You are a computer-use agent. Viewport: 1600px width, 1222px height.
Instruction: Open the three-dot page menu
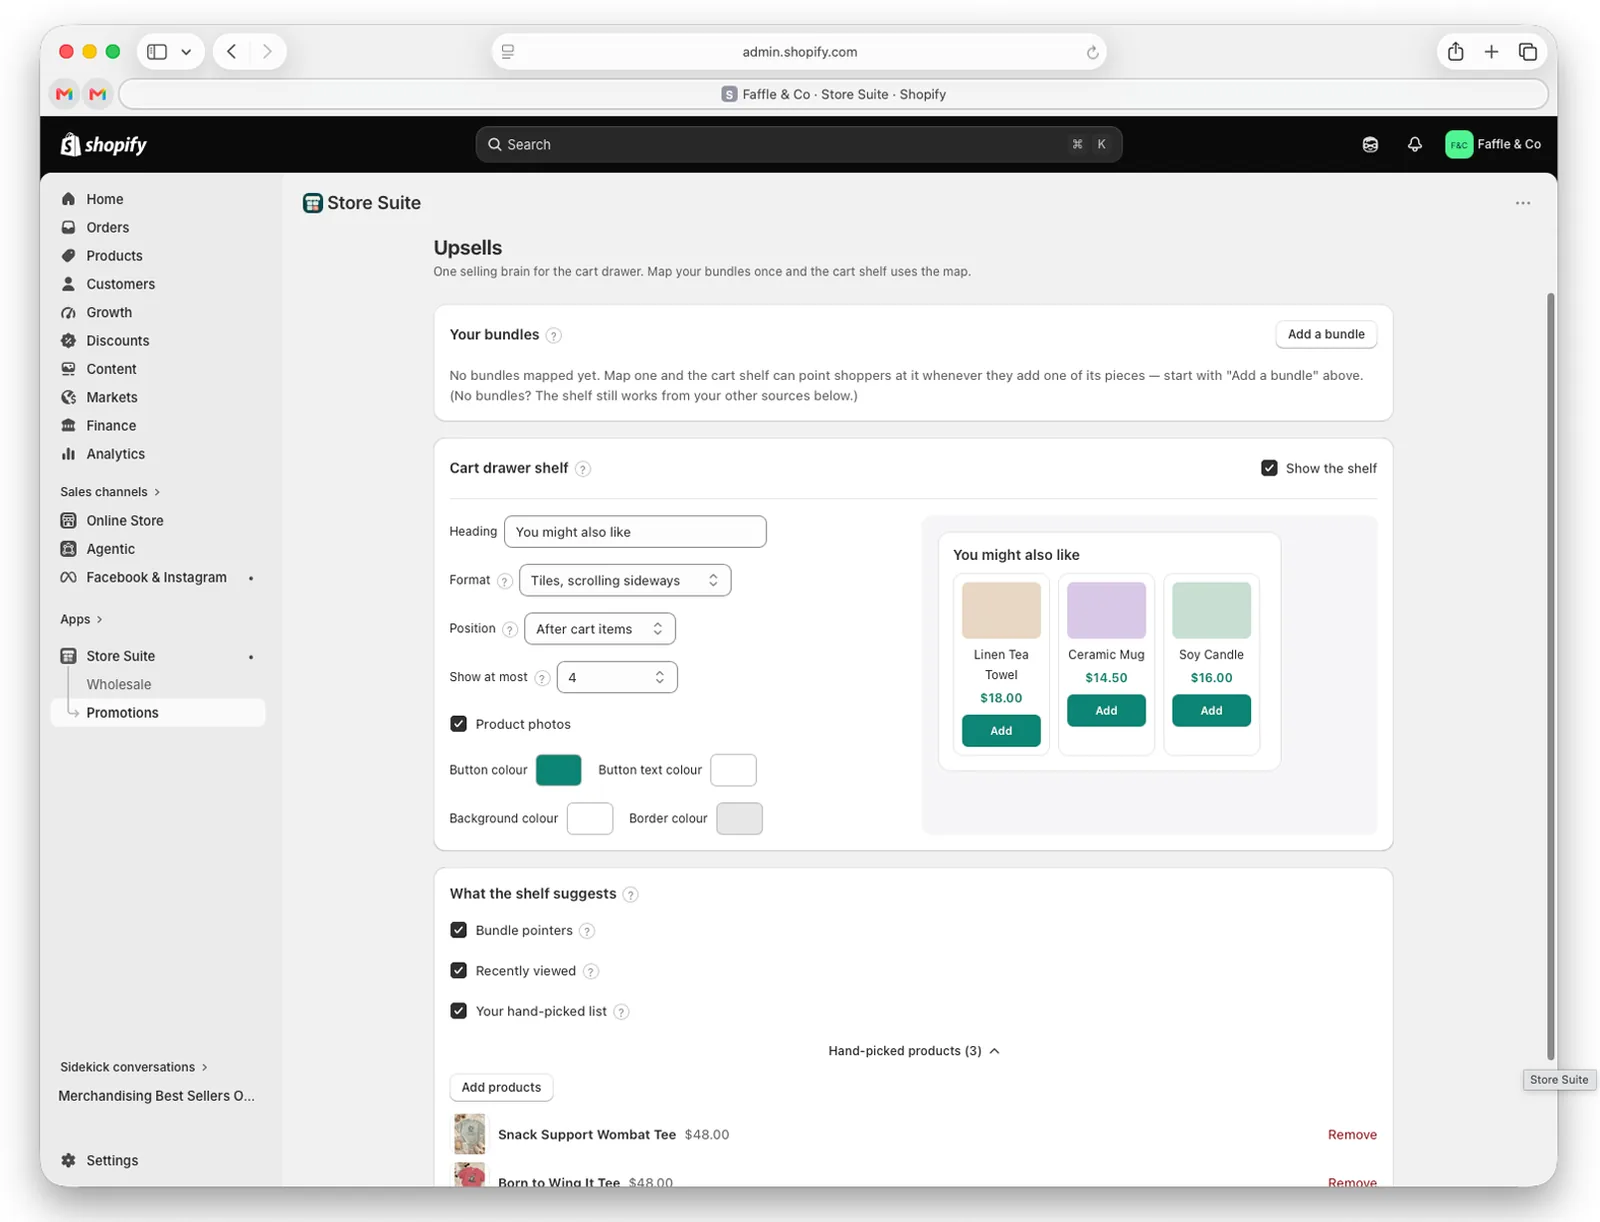click(x=1522, y=203)
